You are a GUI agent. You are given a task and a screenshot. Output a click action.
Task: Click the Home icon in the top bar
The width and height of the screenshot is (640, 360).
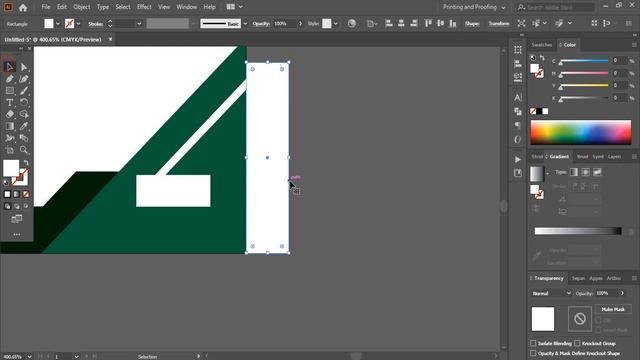coord(23,7)
